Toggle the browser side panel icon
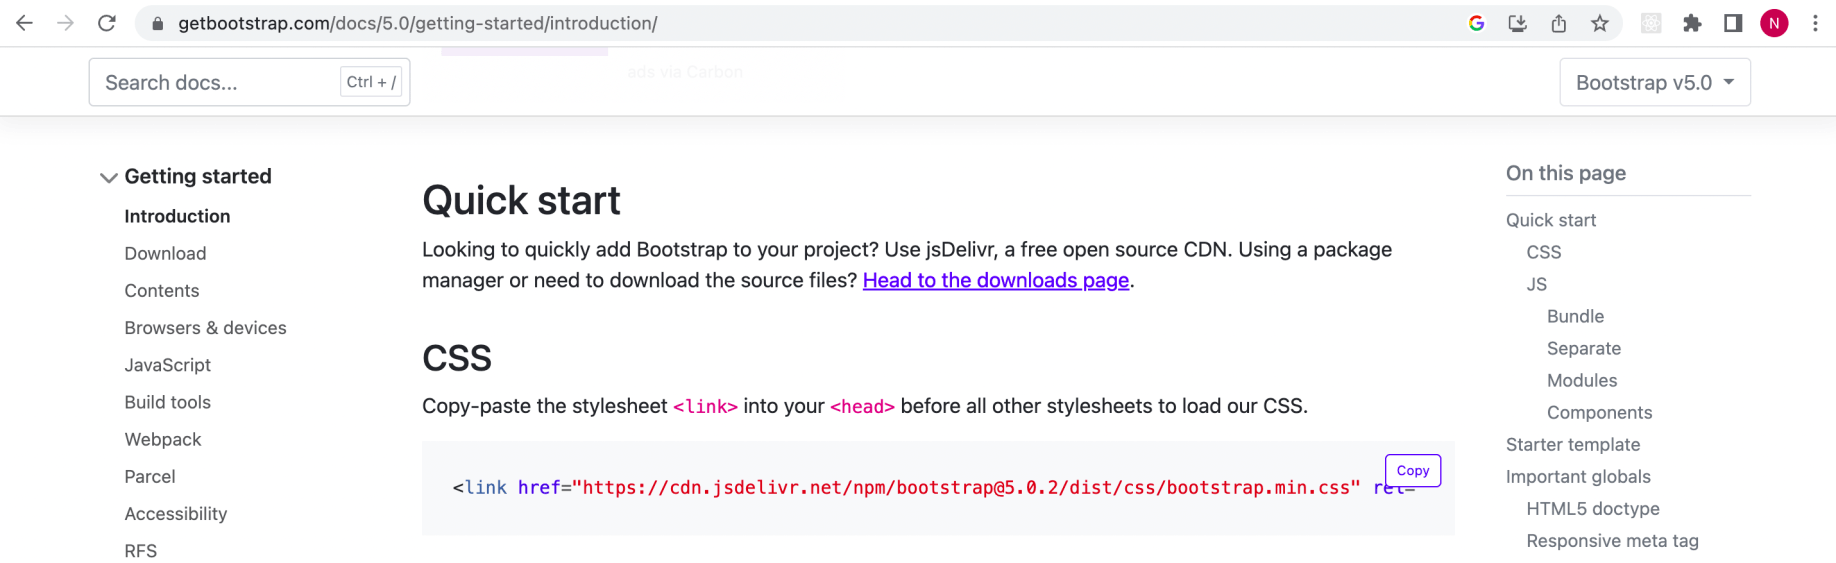 pos(1733,23)
